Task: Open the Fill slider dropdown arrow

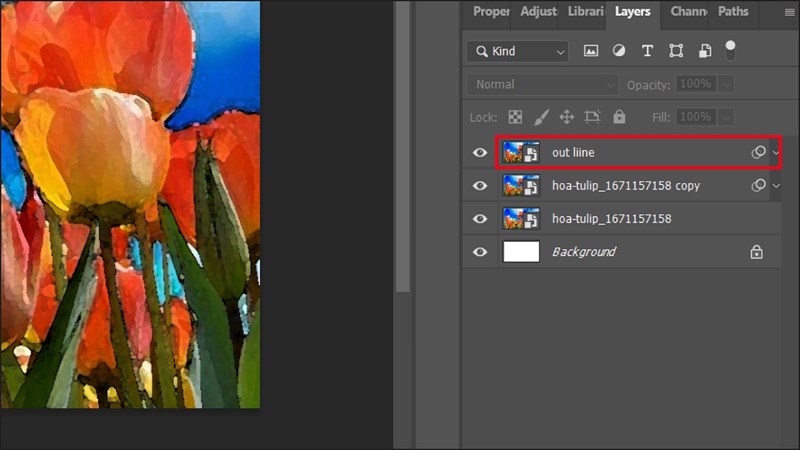Action: (727, 117)
